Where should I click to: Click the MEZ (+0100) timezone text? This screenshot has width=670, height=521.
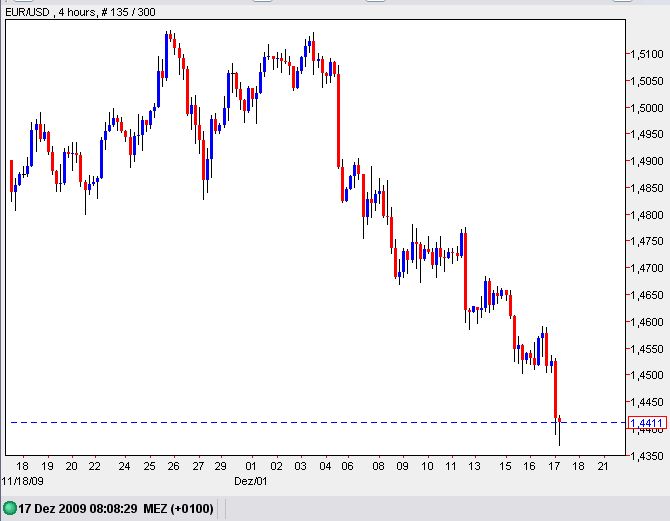pos(178,509)
